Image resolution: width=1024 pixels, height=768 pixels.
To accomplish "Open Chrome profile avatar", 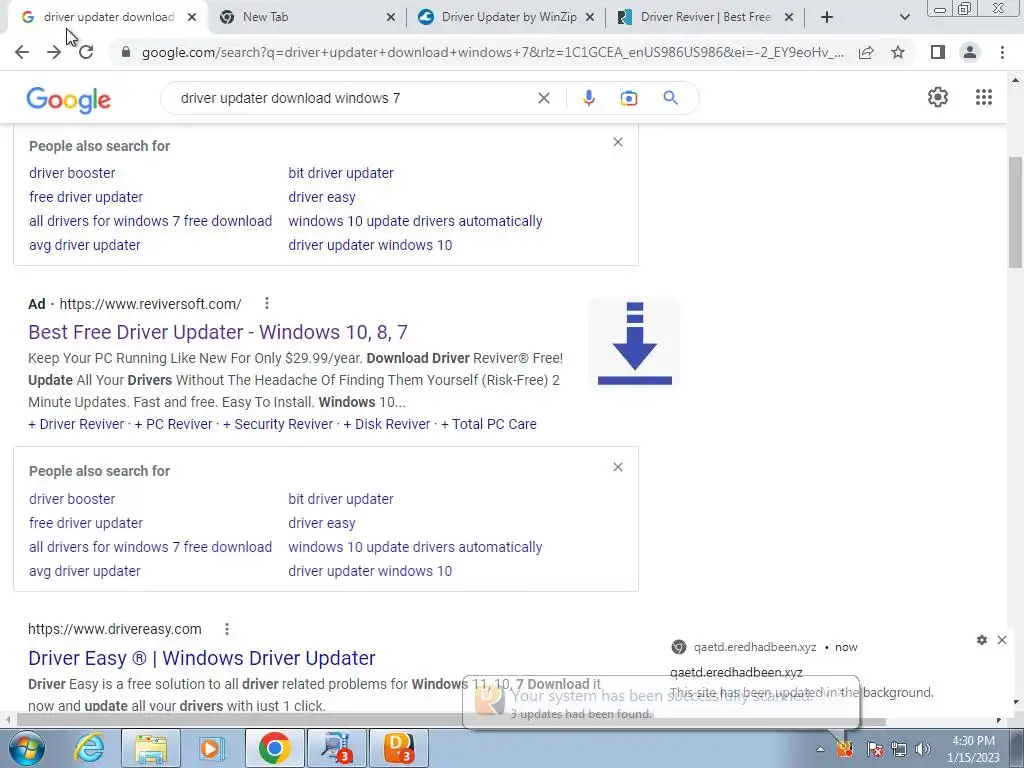I will pyautogui.click(x=970, y=52).
